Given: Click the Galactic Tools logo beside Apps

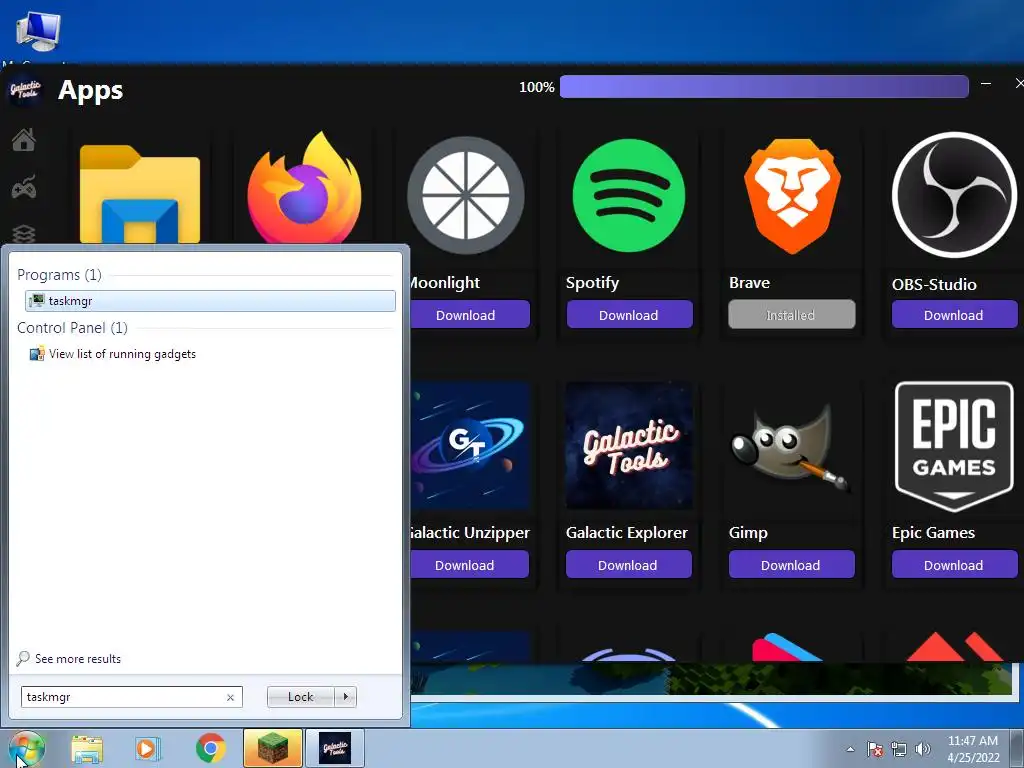Looking at the screenshot, I should coord(25,90).
